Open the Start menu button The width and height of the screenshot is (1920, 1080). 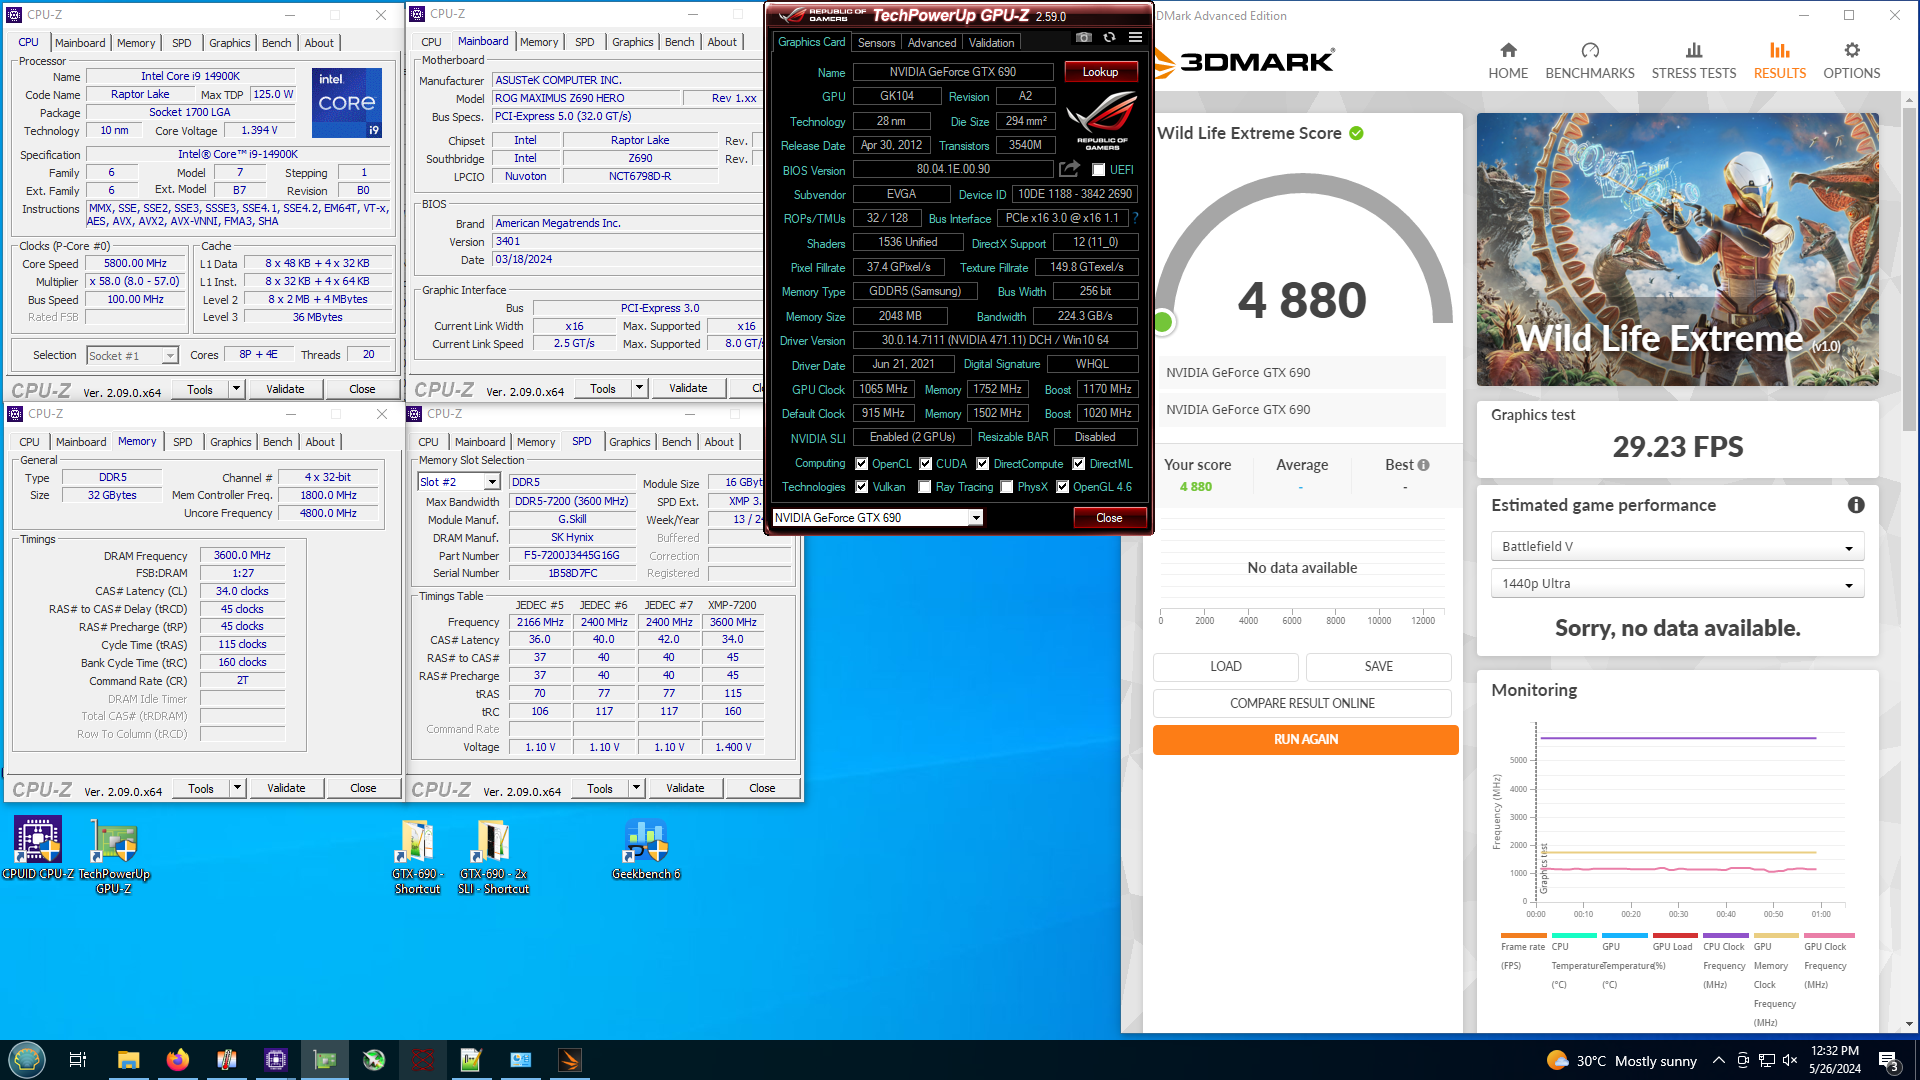pyautogui.click(x=27, y=1060)
